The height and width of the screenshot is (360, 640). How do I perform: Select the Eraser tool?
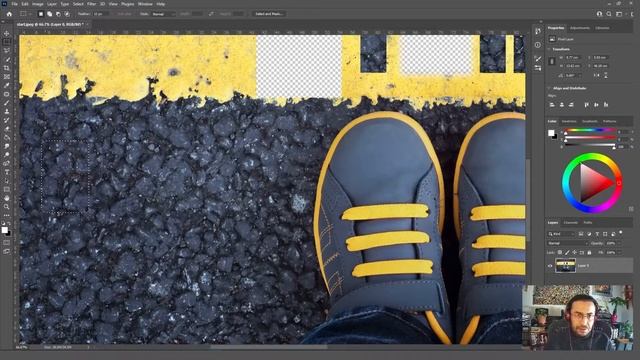7,129
